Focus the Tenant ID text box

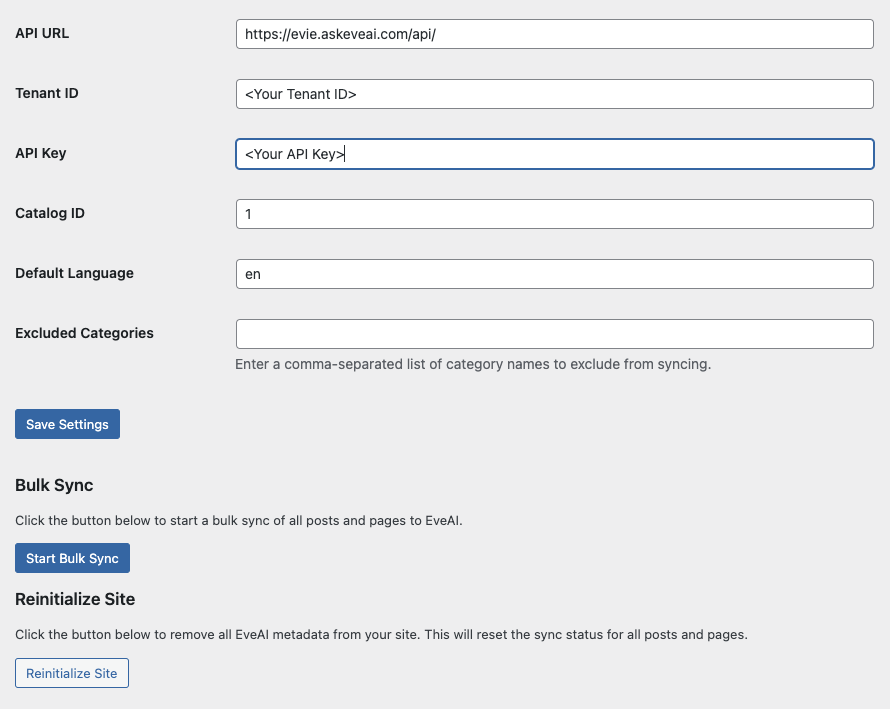point(554,94)
